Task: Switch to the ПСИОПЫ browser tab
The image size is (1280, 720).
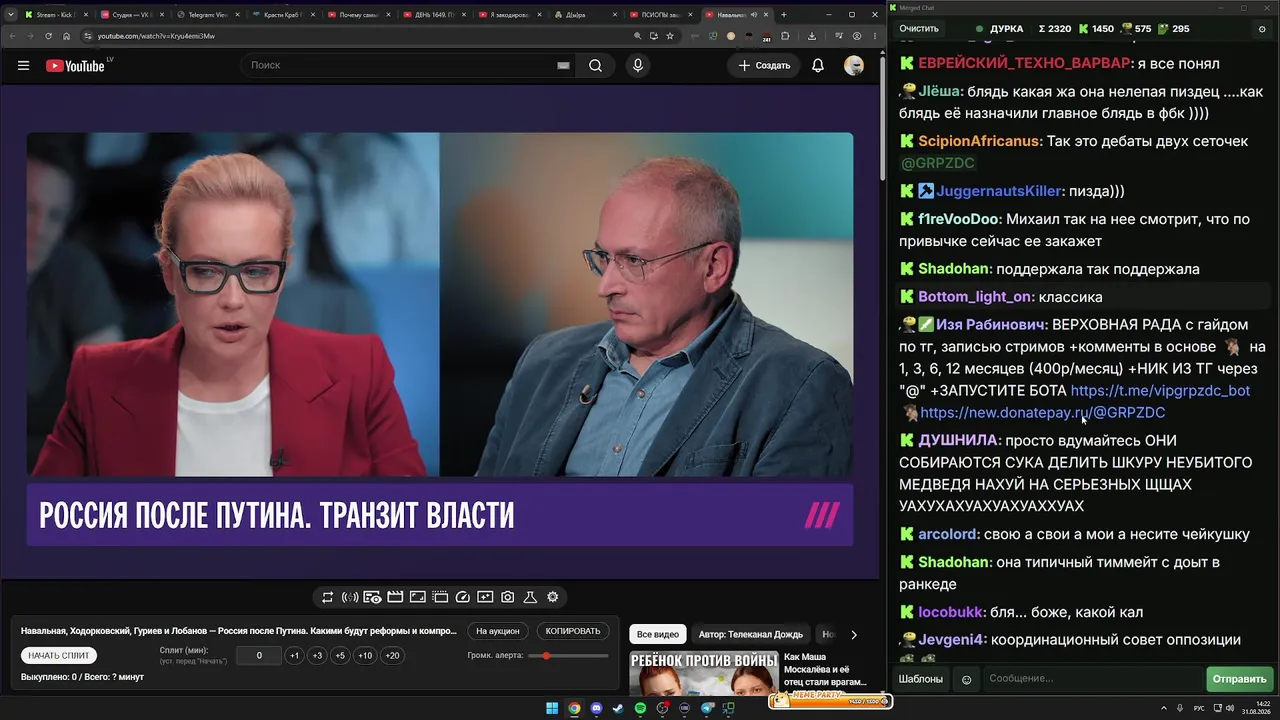Action: point(662,15)
